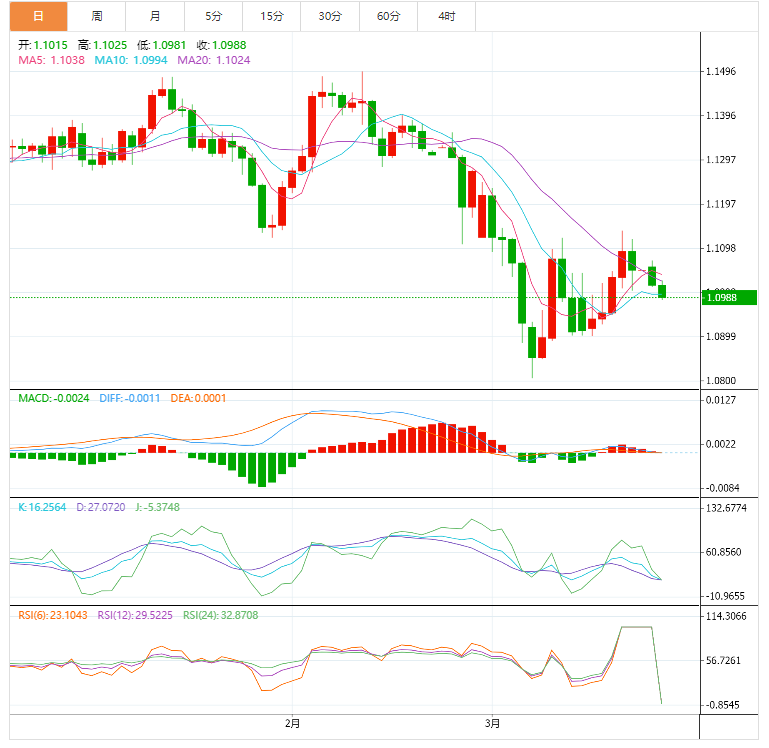769x748 pixels.
Task: Switch to the 周 weekly tab
Action: [97, 16]
